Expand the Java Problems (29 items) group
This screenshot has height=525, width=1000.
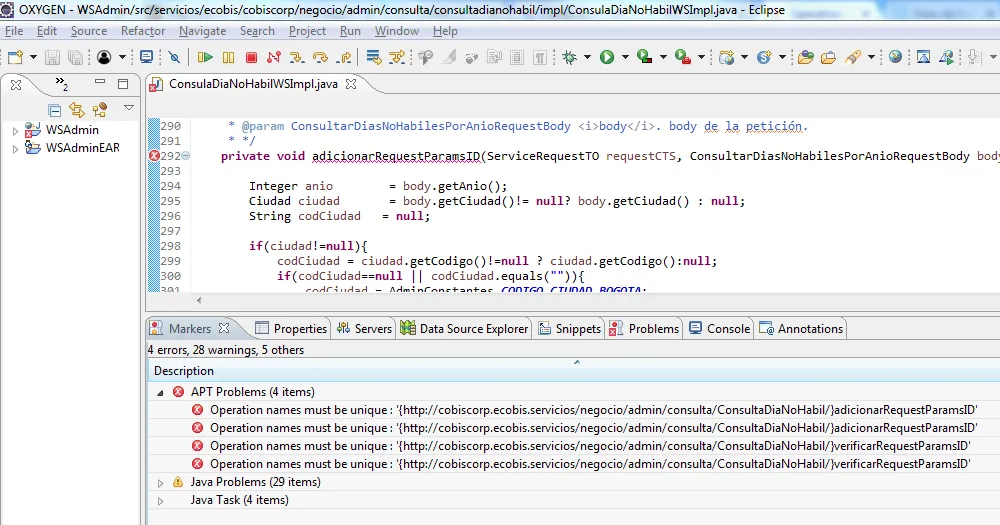click(x=160, y=483)
